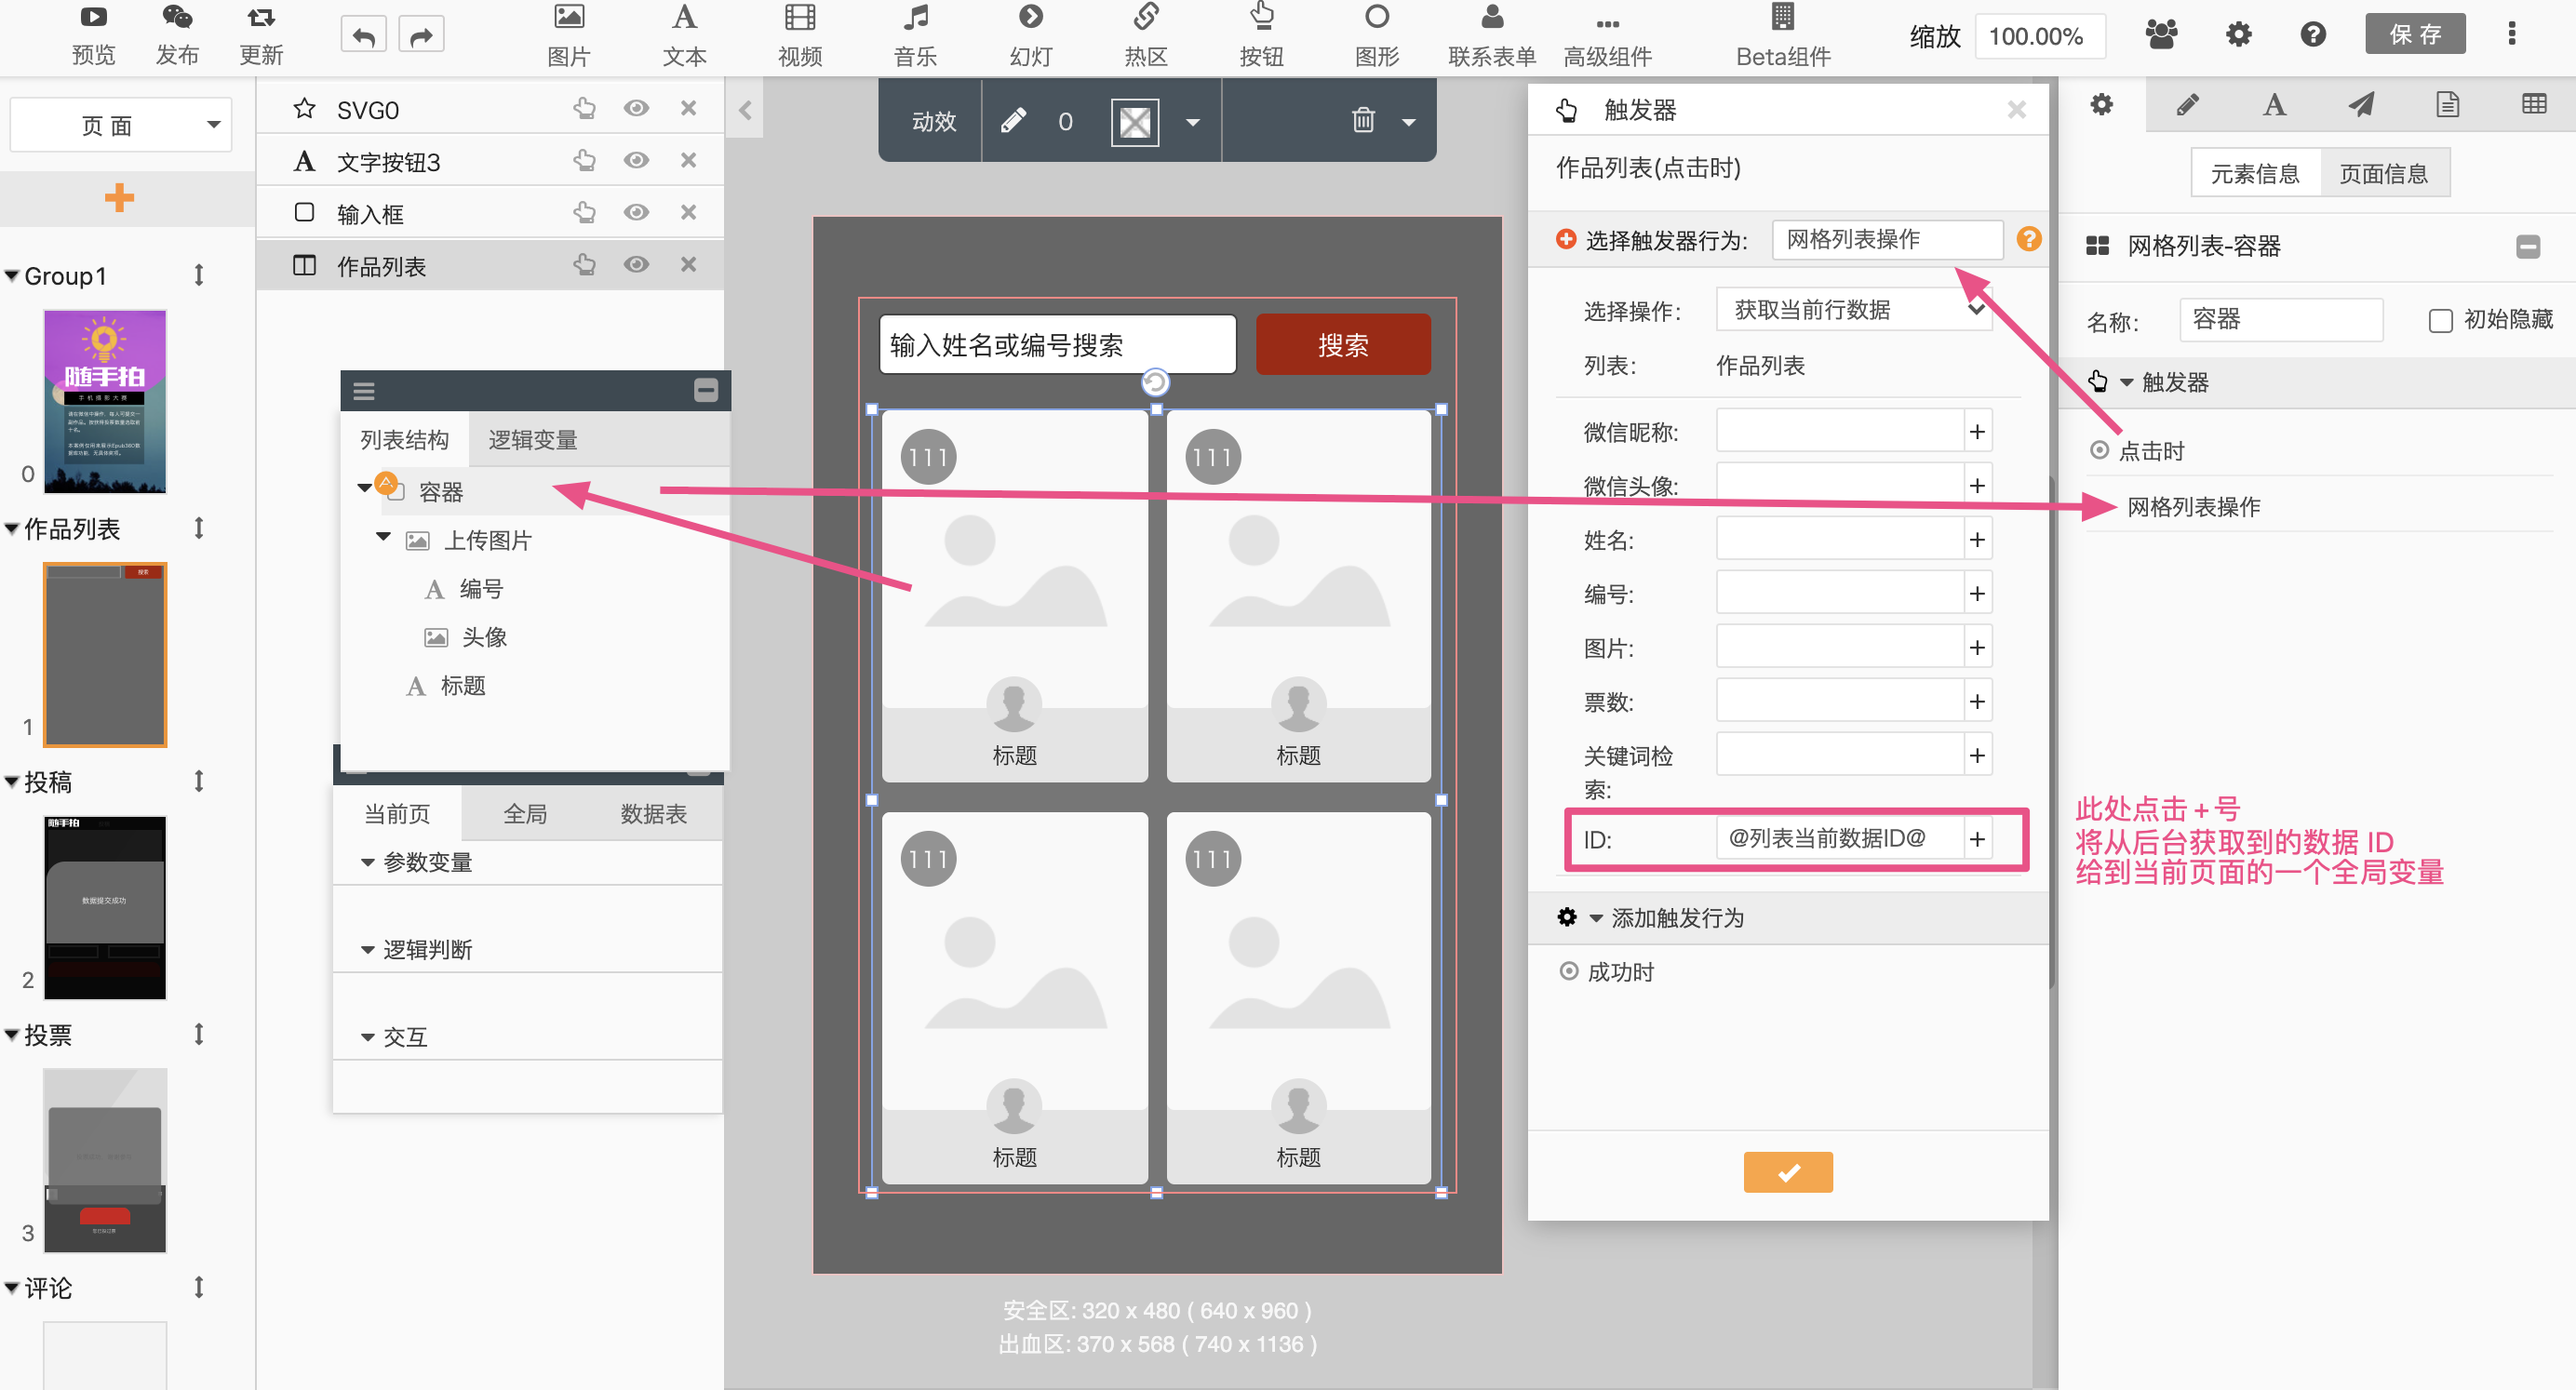
Task: Switch to the 页面信息 tab
Action: (2383, 174)
